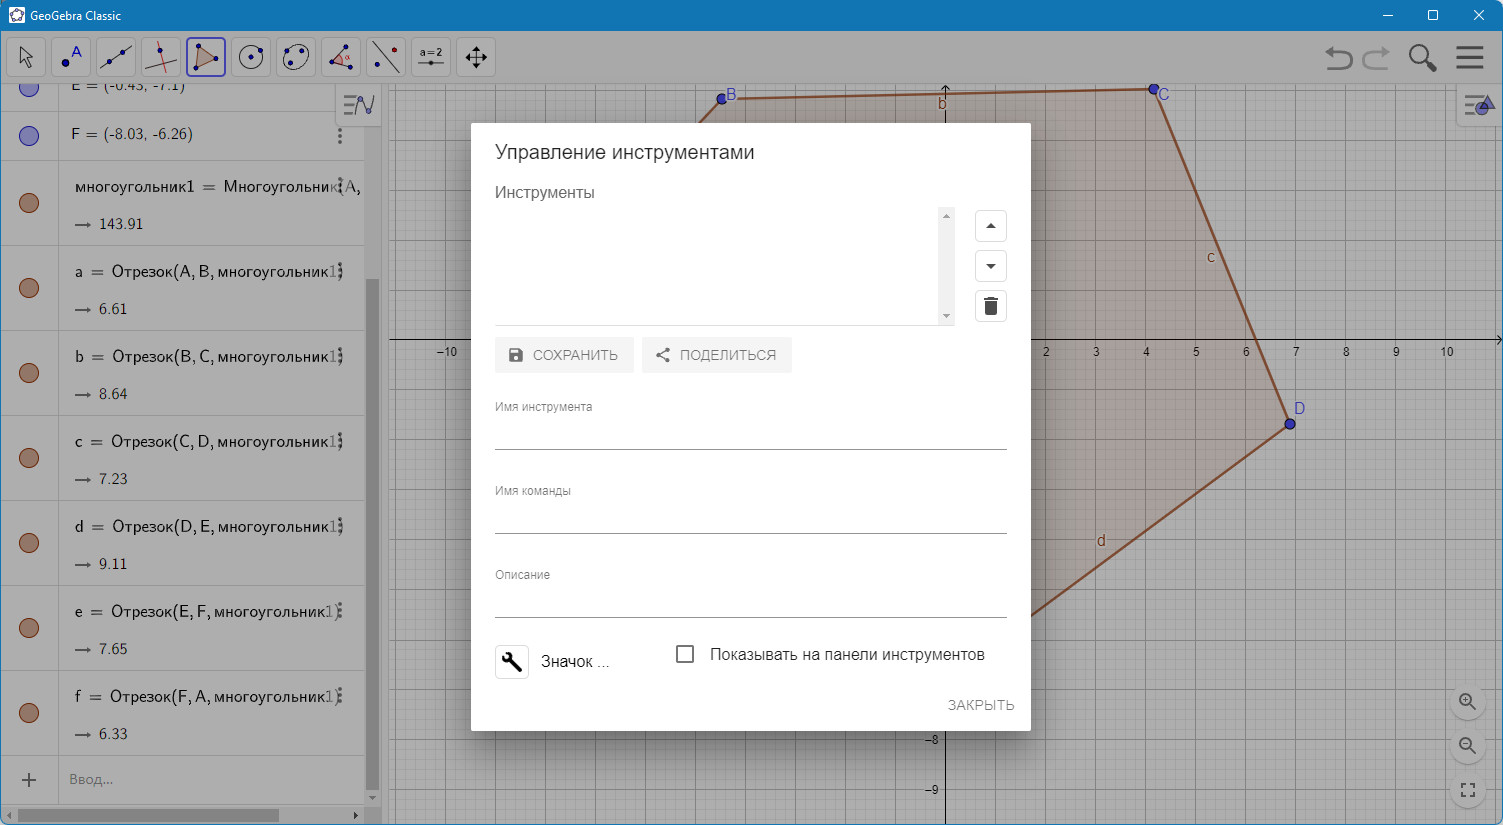
Task: Select the Perpendicular Line tool
Action: [x=161, y=57]
